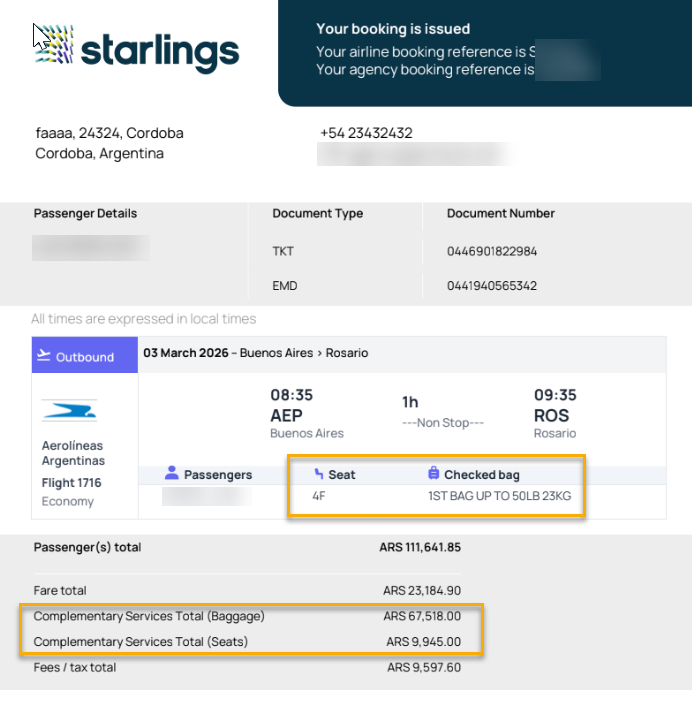Click the Passengers person icon
Screen dimensions: 692x707
pos(171,473)
